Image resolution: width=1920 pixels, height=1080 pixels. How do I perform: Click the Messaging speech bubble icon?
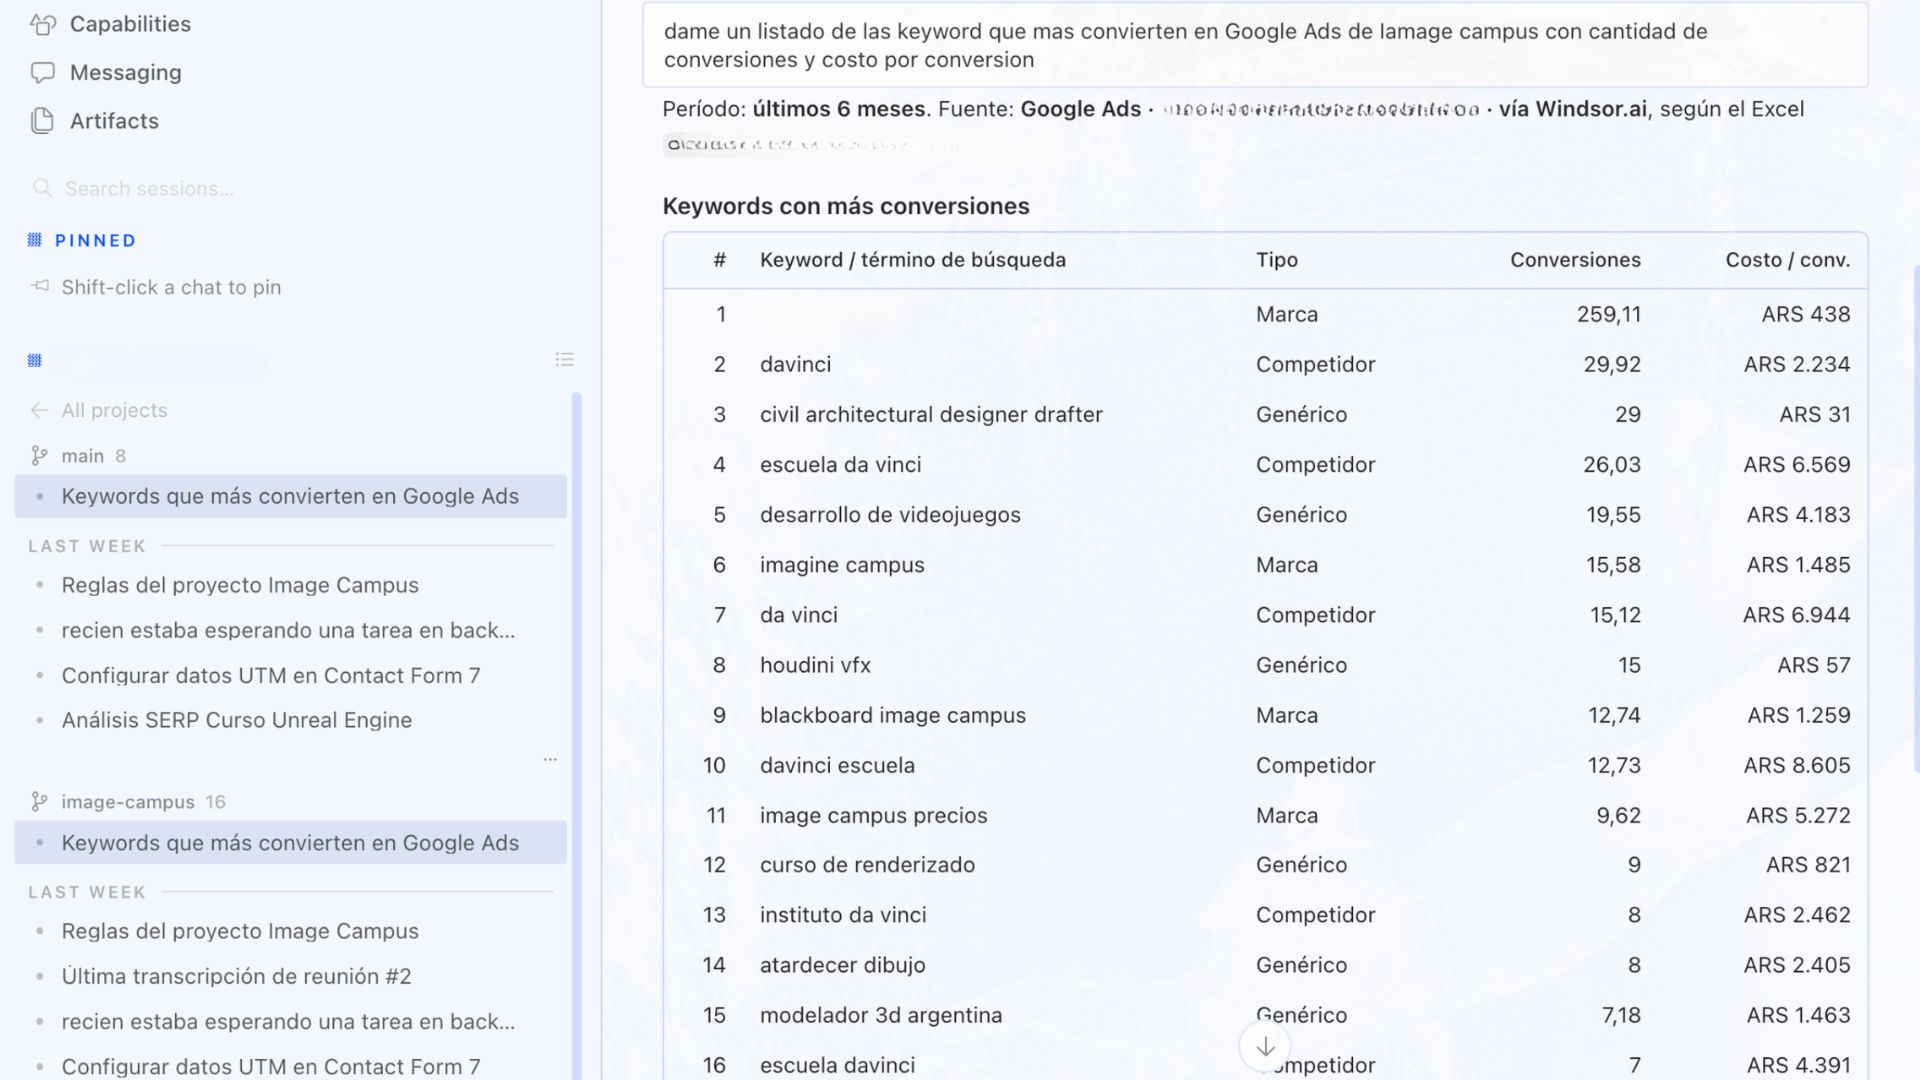[42, 73]
